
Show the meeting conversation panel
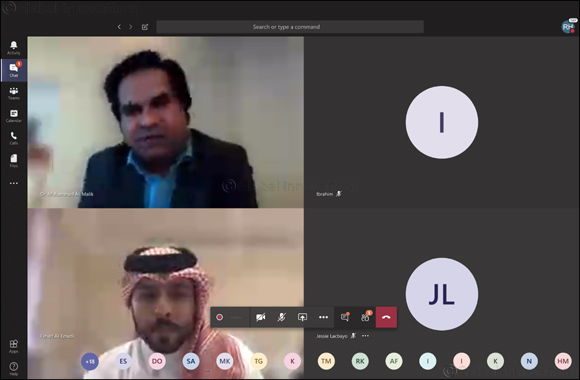[345, 317]
